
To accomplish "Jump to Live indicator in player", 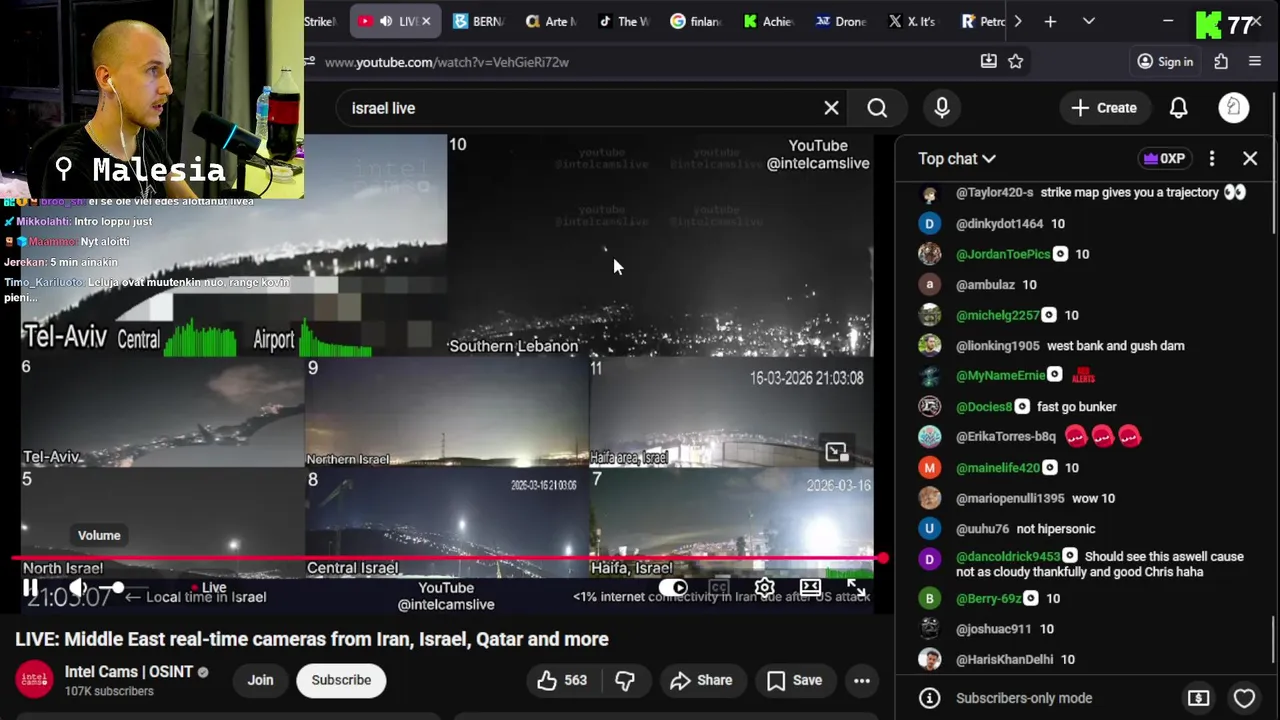I will point(209,588).
